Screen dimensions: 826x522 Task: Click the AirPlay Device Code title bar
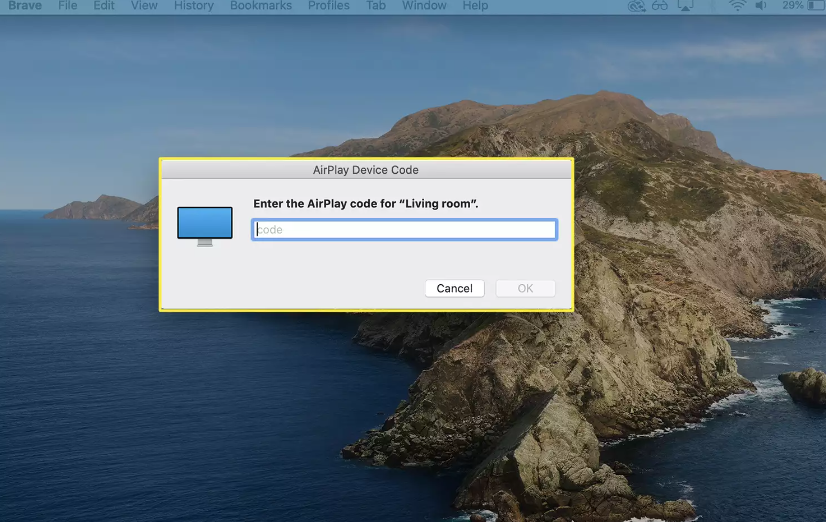(366, 170)
